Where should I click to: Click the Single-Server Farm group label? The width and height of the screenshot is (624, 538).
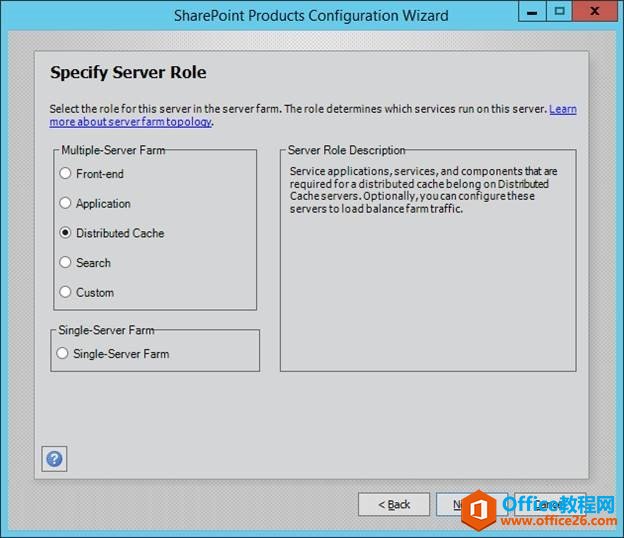coord(106,330)
